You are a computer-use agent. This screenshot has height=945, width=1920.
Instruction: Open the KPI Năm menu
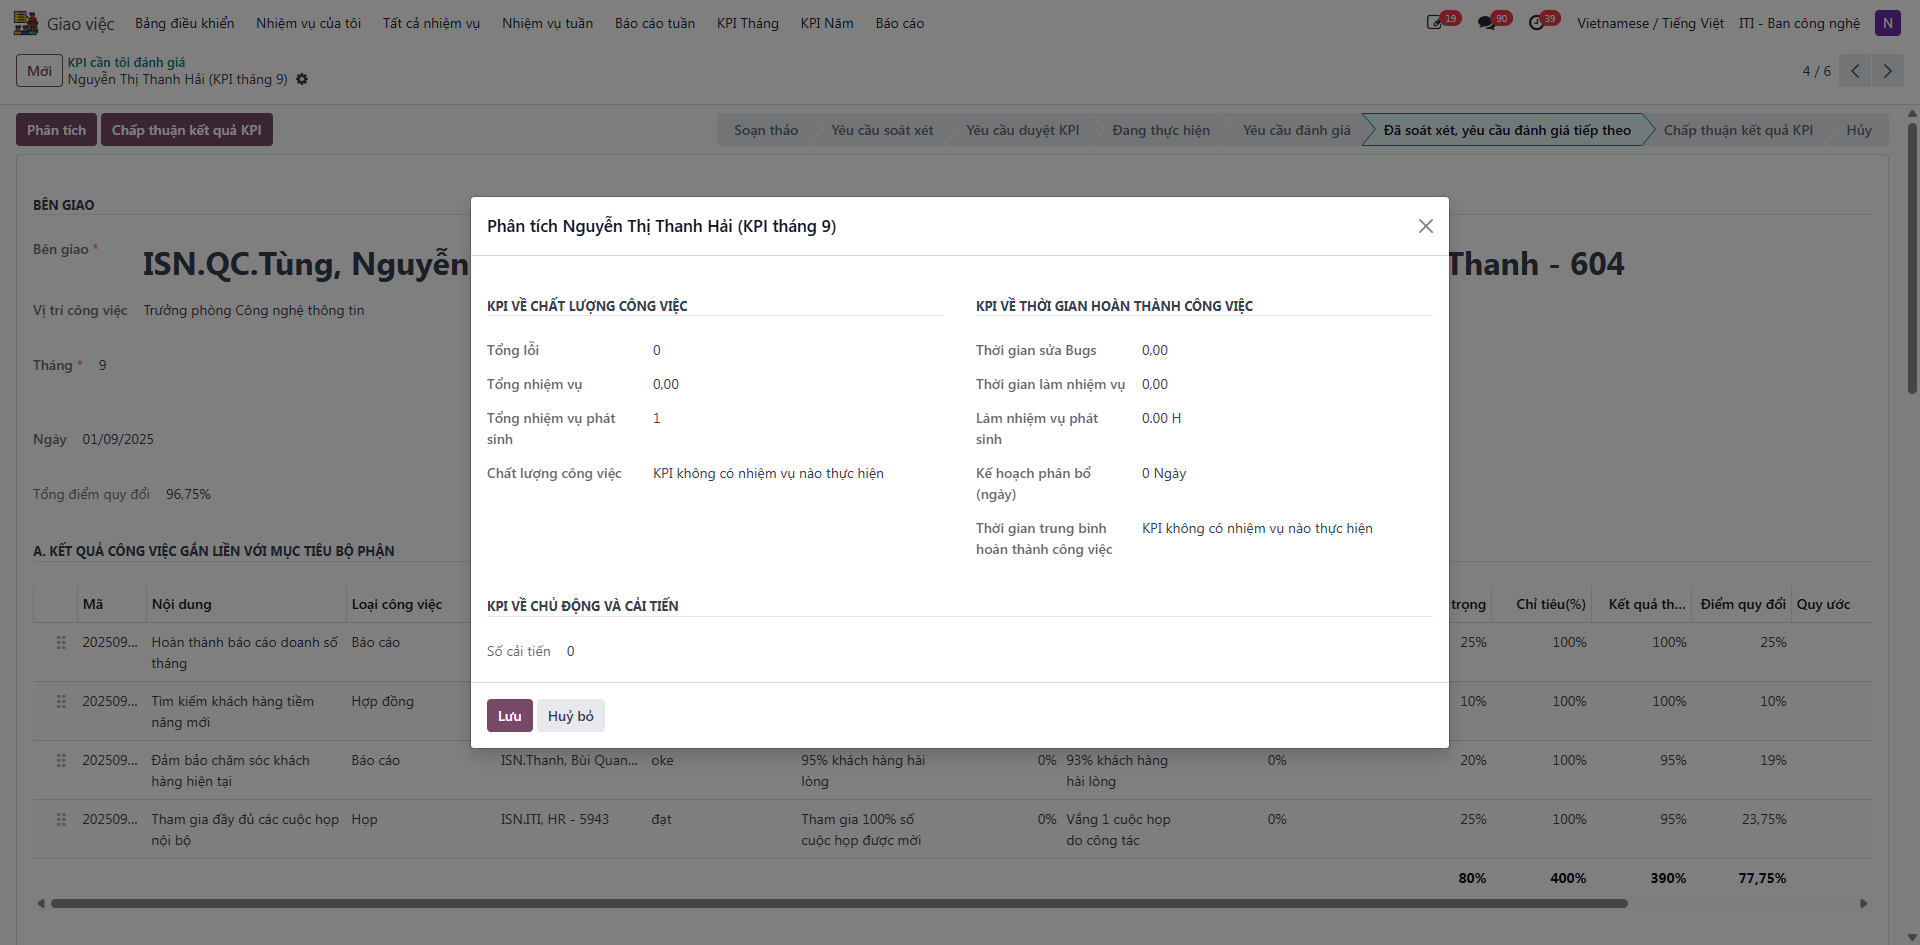point(826,23)
